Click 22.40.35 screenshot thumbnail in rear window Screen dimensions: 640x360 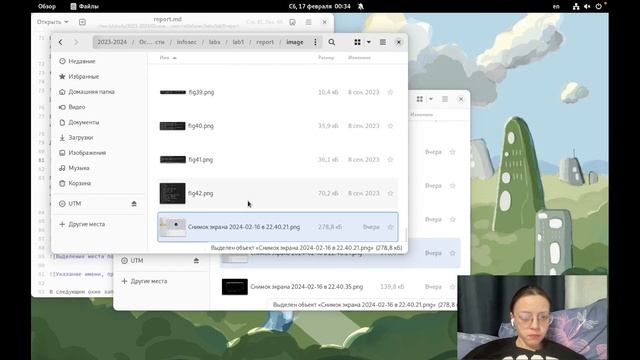[x=235, y=287]
